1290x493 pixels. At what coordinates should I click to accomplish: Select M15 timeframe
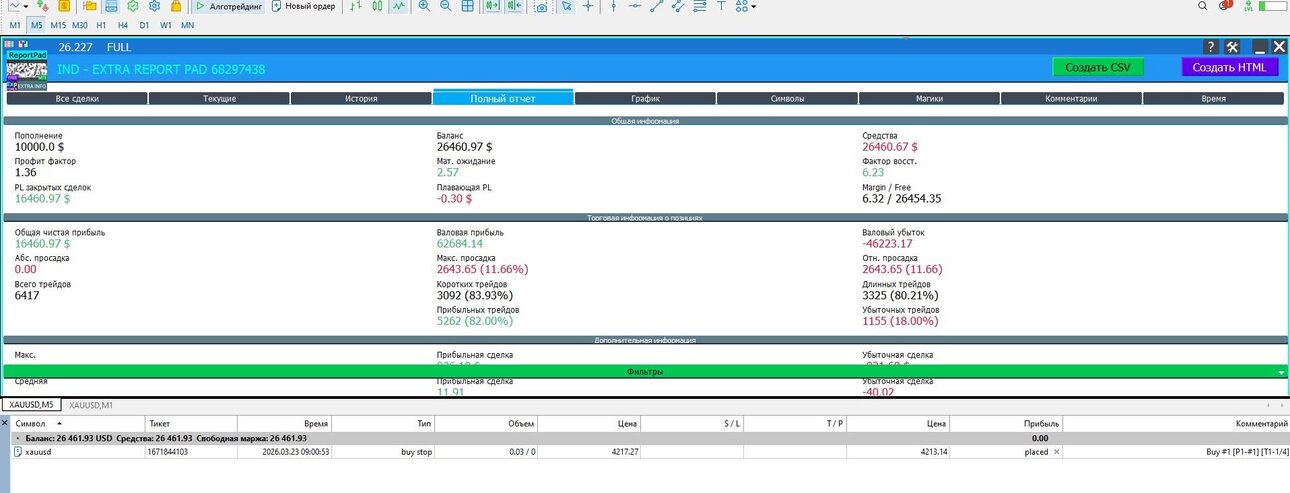point(58,25)
